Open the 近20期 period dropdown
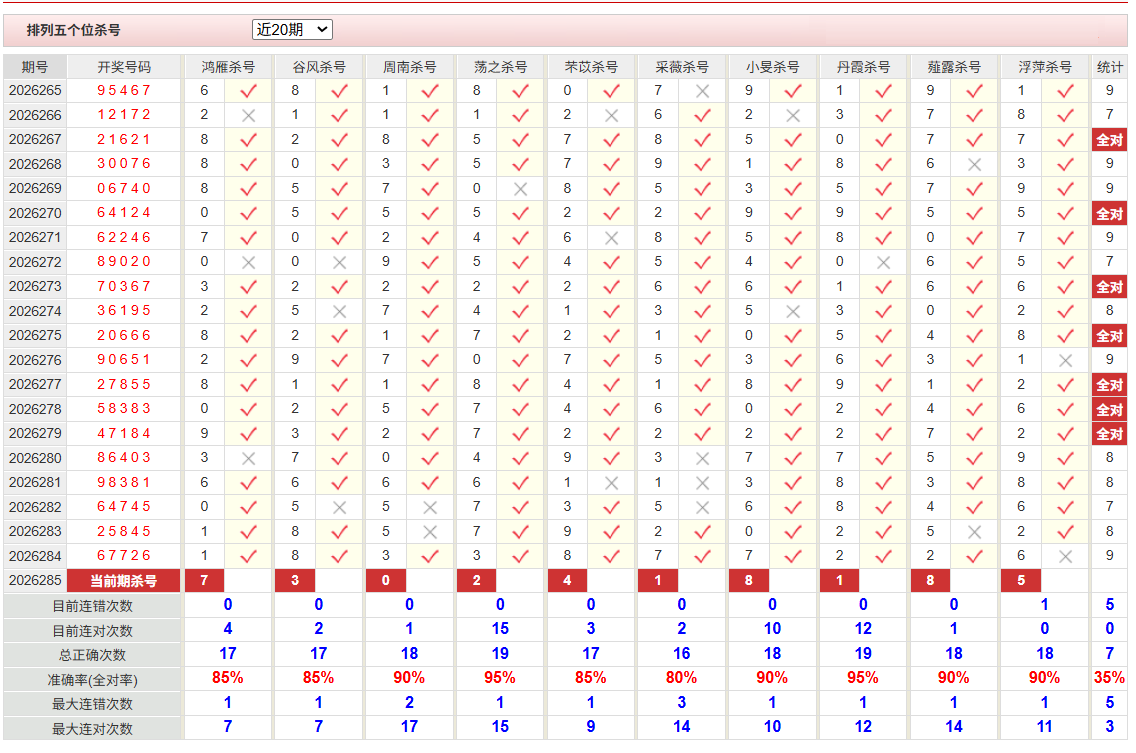The height and width of the screenshot is (753, 1136). coord(292,30)
